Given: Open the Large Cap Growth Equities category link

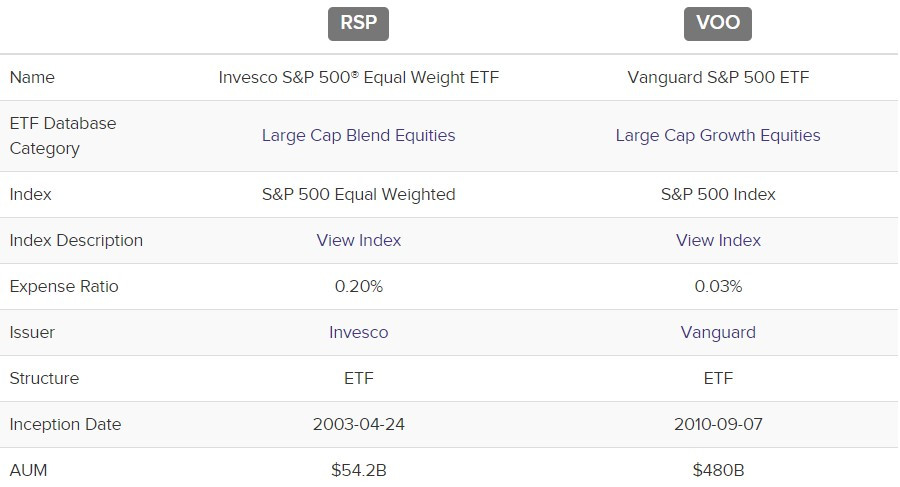Looking at the screenshot, I should [717, 136].
